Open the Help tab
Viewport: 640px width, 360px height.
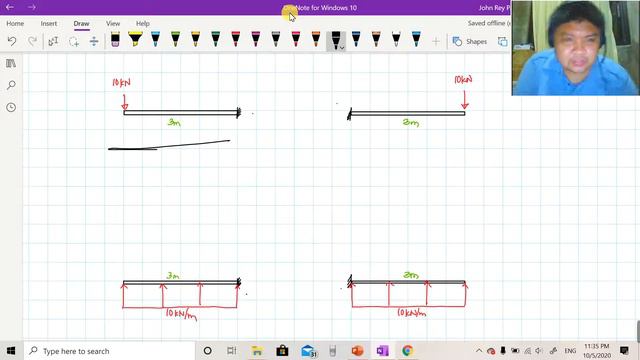pyautogui.click(x=142, y=23)
